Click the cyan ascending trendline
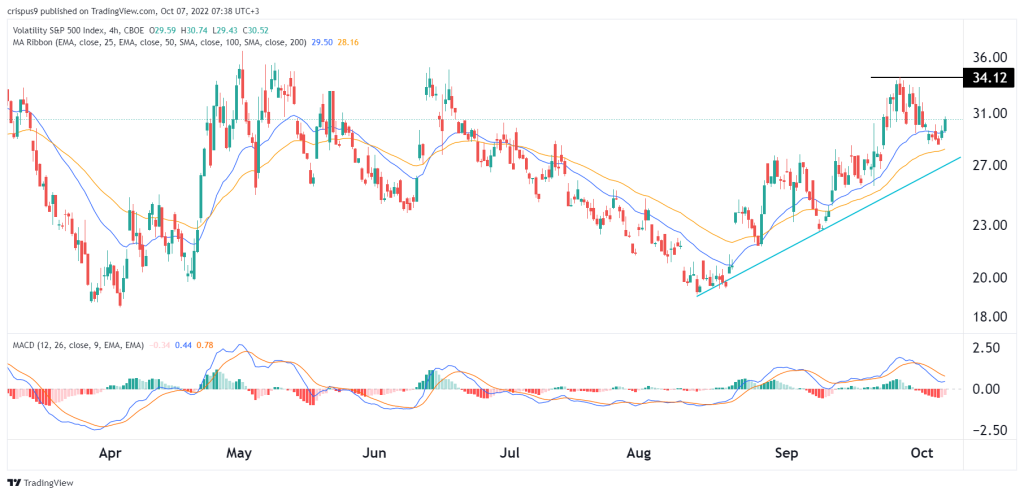This screenshot has width=1024, height=495. pyautogui.click(x=829, y=227)
